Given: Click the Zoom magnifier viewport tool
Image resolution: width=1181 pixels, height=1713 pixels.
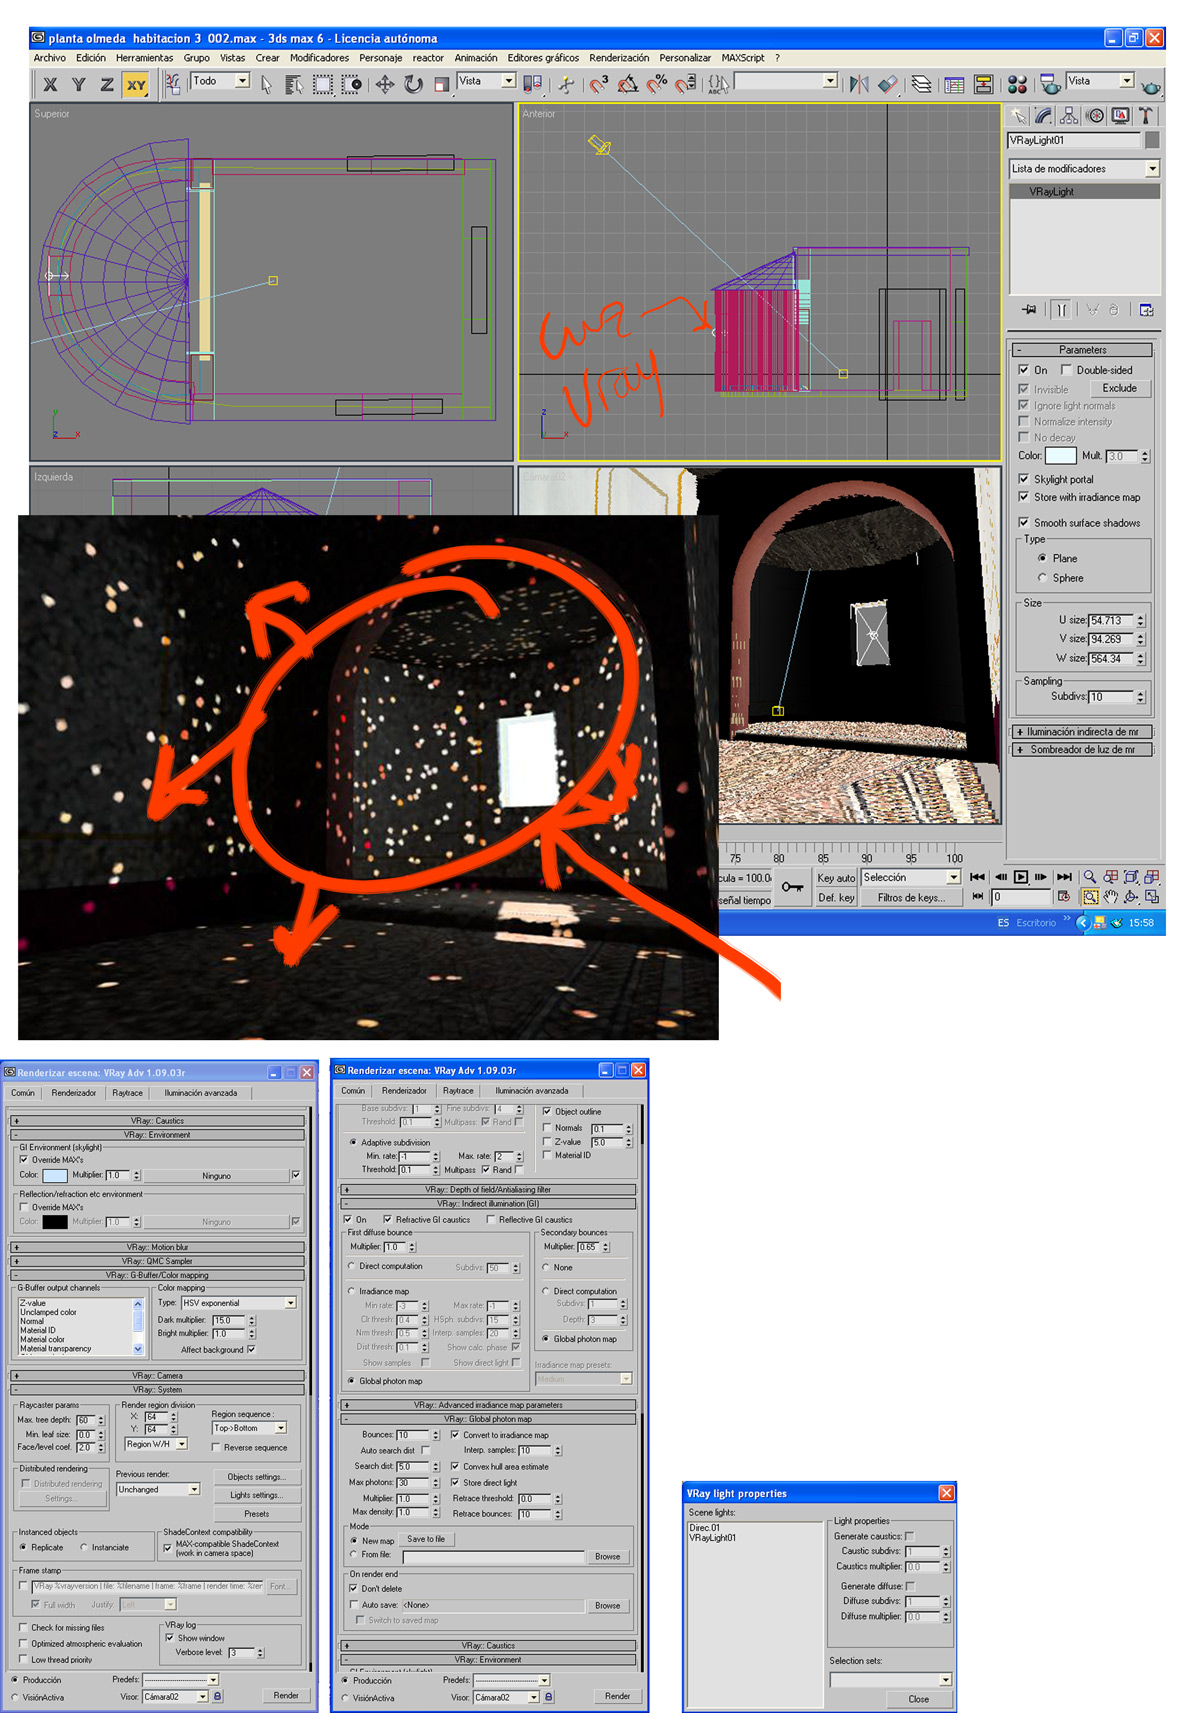Looking at the screenshot, I should point(1090,877).
